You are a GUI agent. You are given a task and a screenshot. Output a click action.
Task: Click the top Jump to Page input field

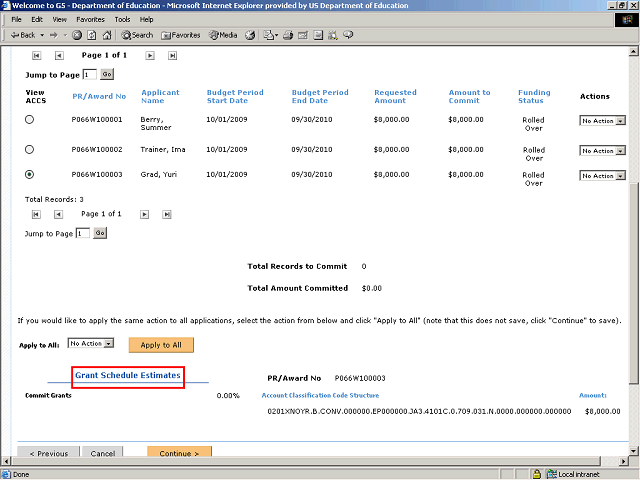[89, 74]
